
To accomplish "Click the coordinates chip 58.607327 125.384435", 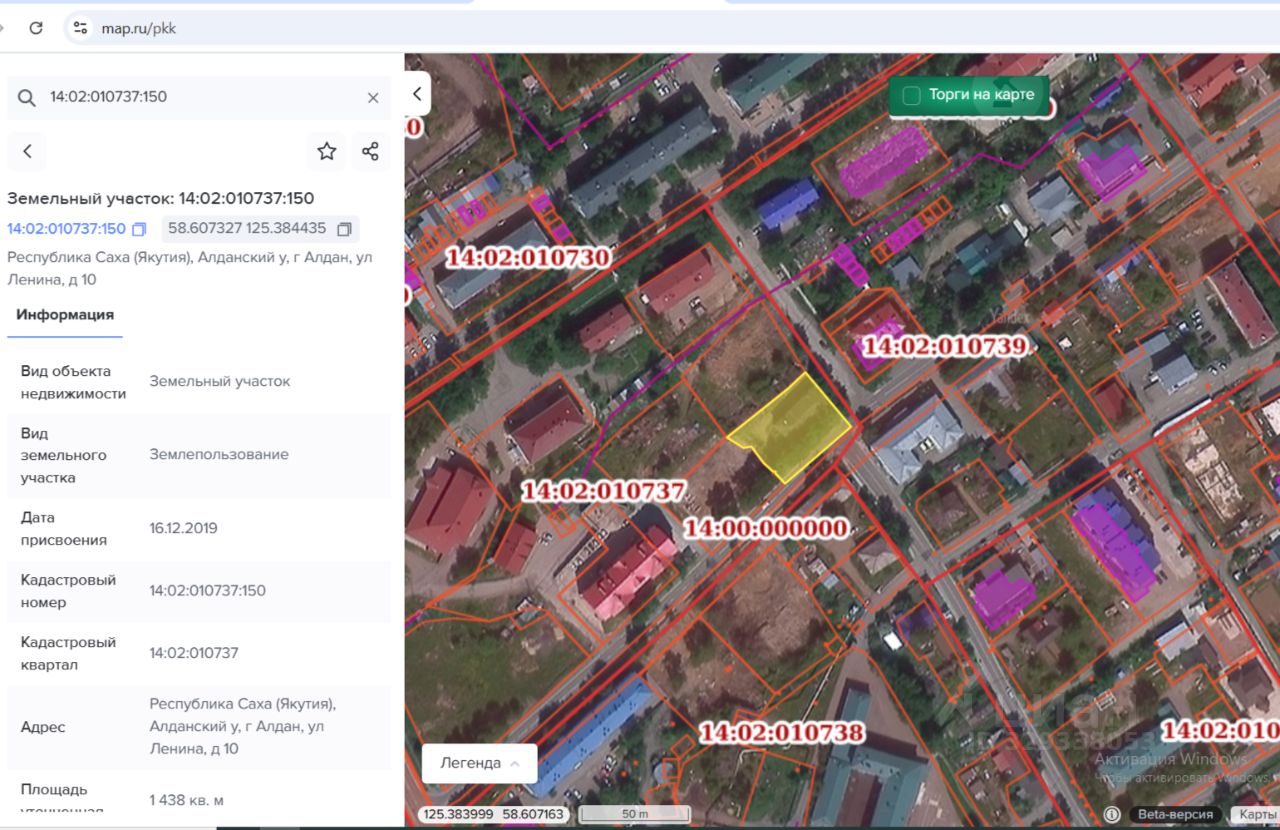I will click(x=260, y=229).
